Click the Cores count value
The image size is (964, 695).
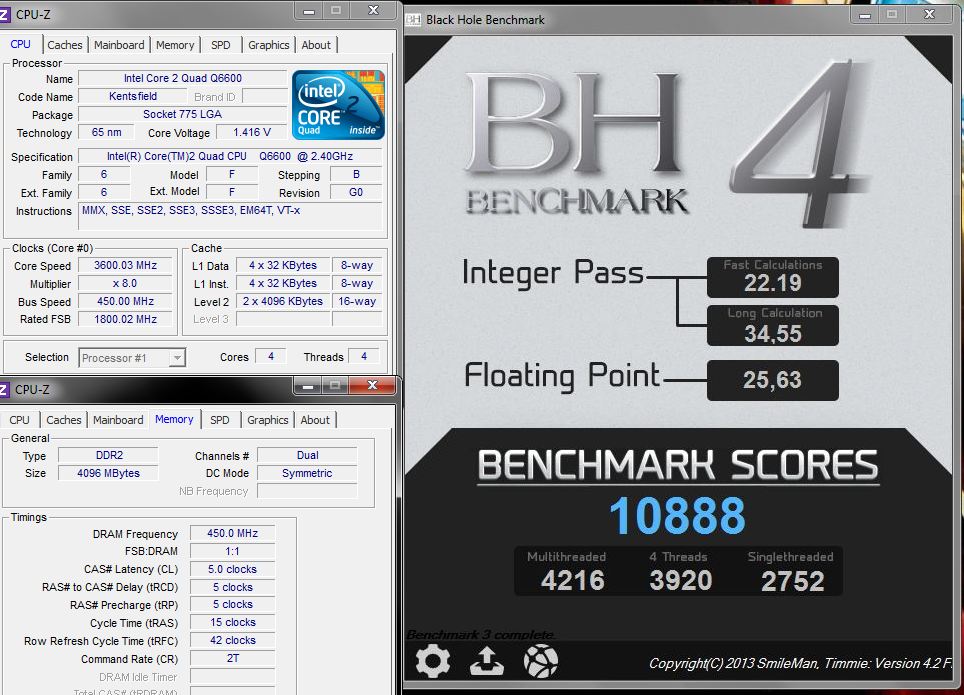pyautogui.click(x=271, y=357)
